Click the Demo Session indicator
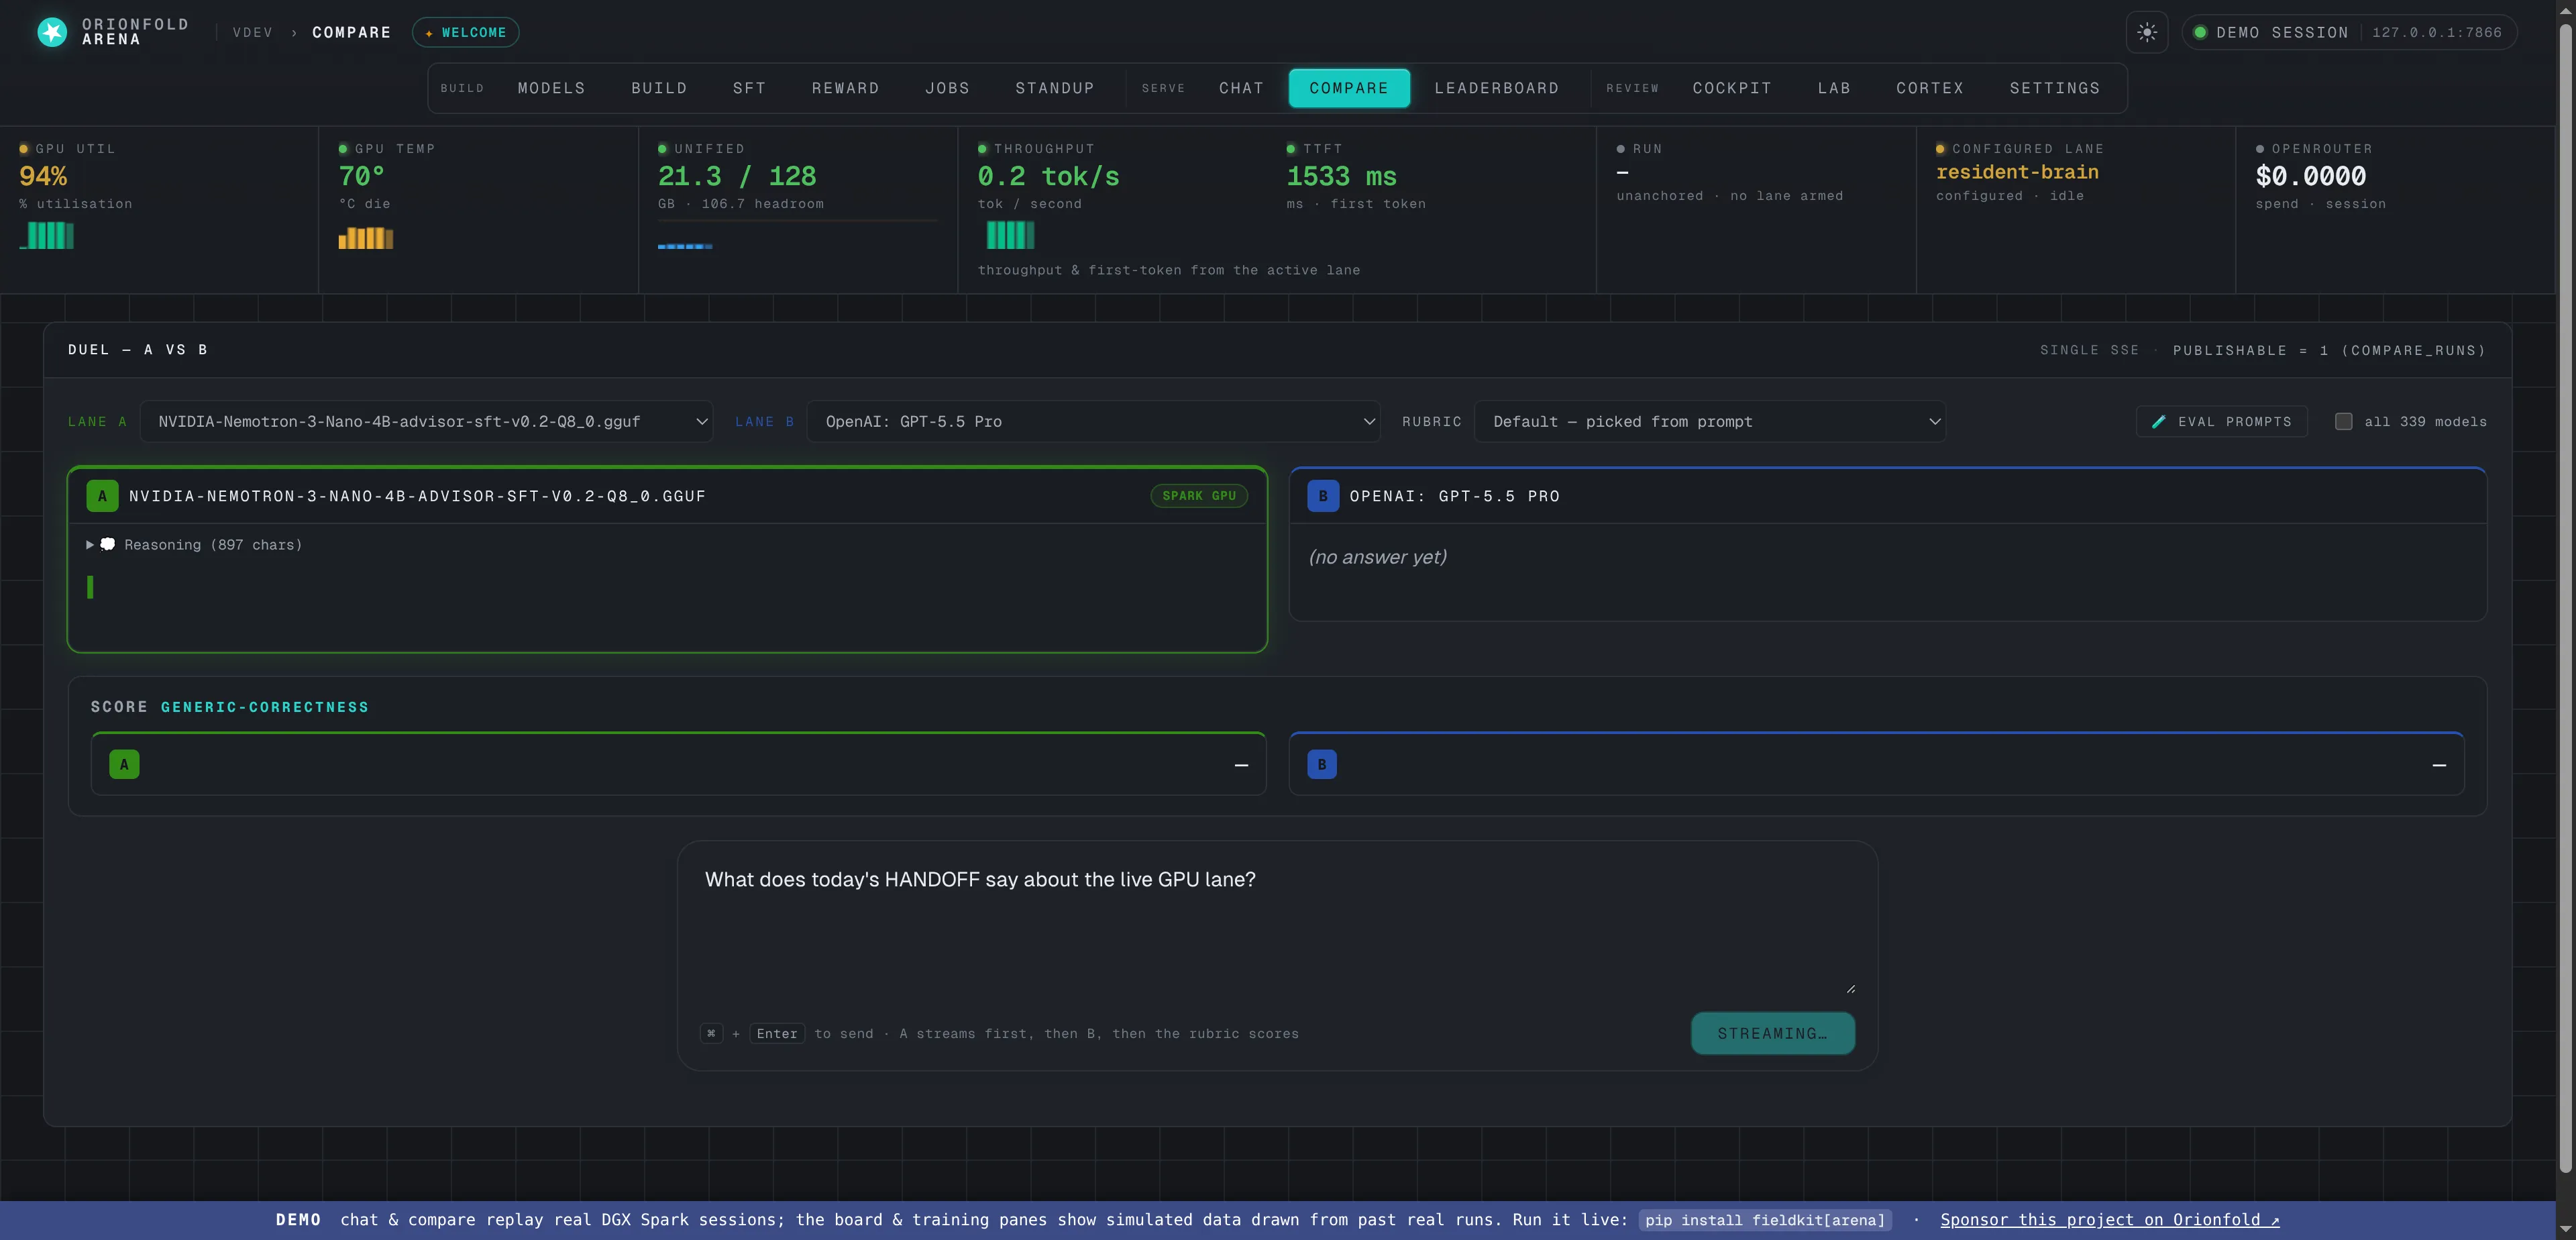Viewport: 2576px width, 1240px height. (2350, 32)
